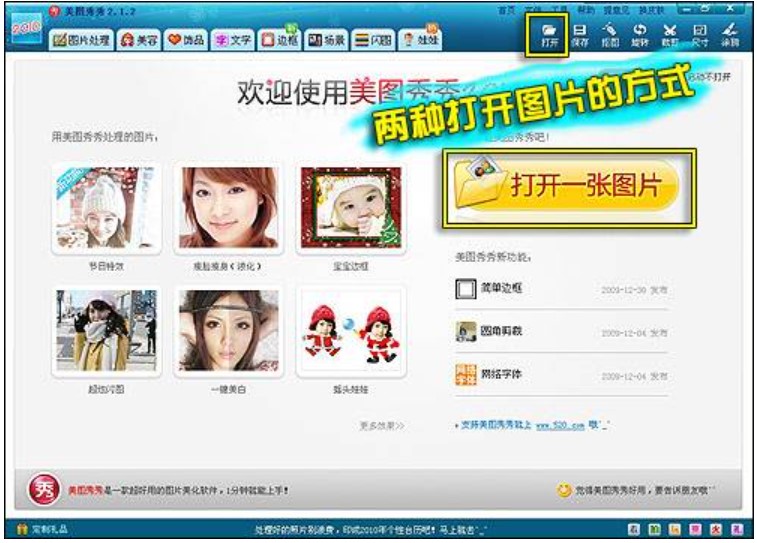Open the 一键美白 whitening thumbnail
Image resolution: width=757 pixels, height=543 pixels.
pyautogui.click(x=228, y=331)
